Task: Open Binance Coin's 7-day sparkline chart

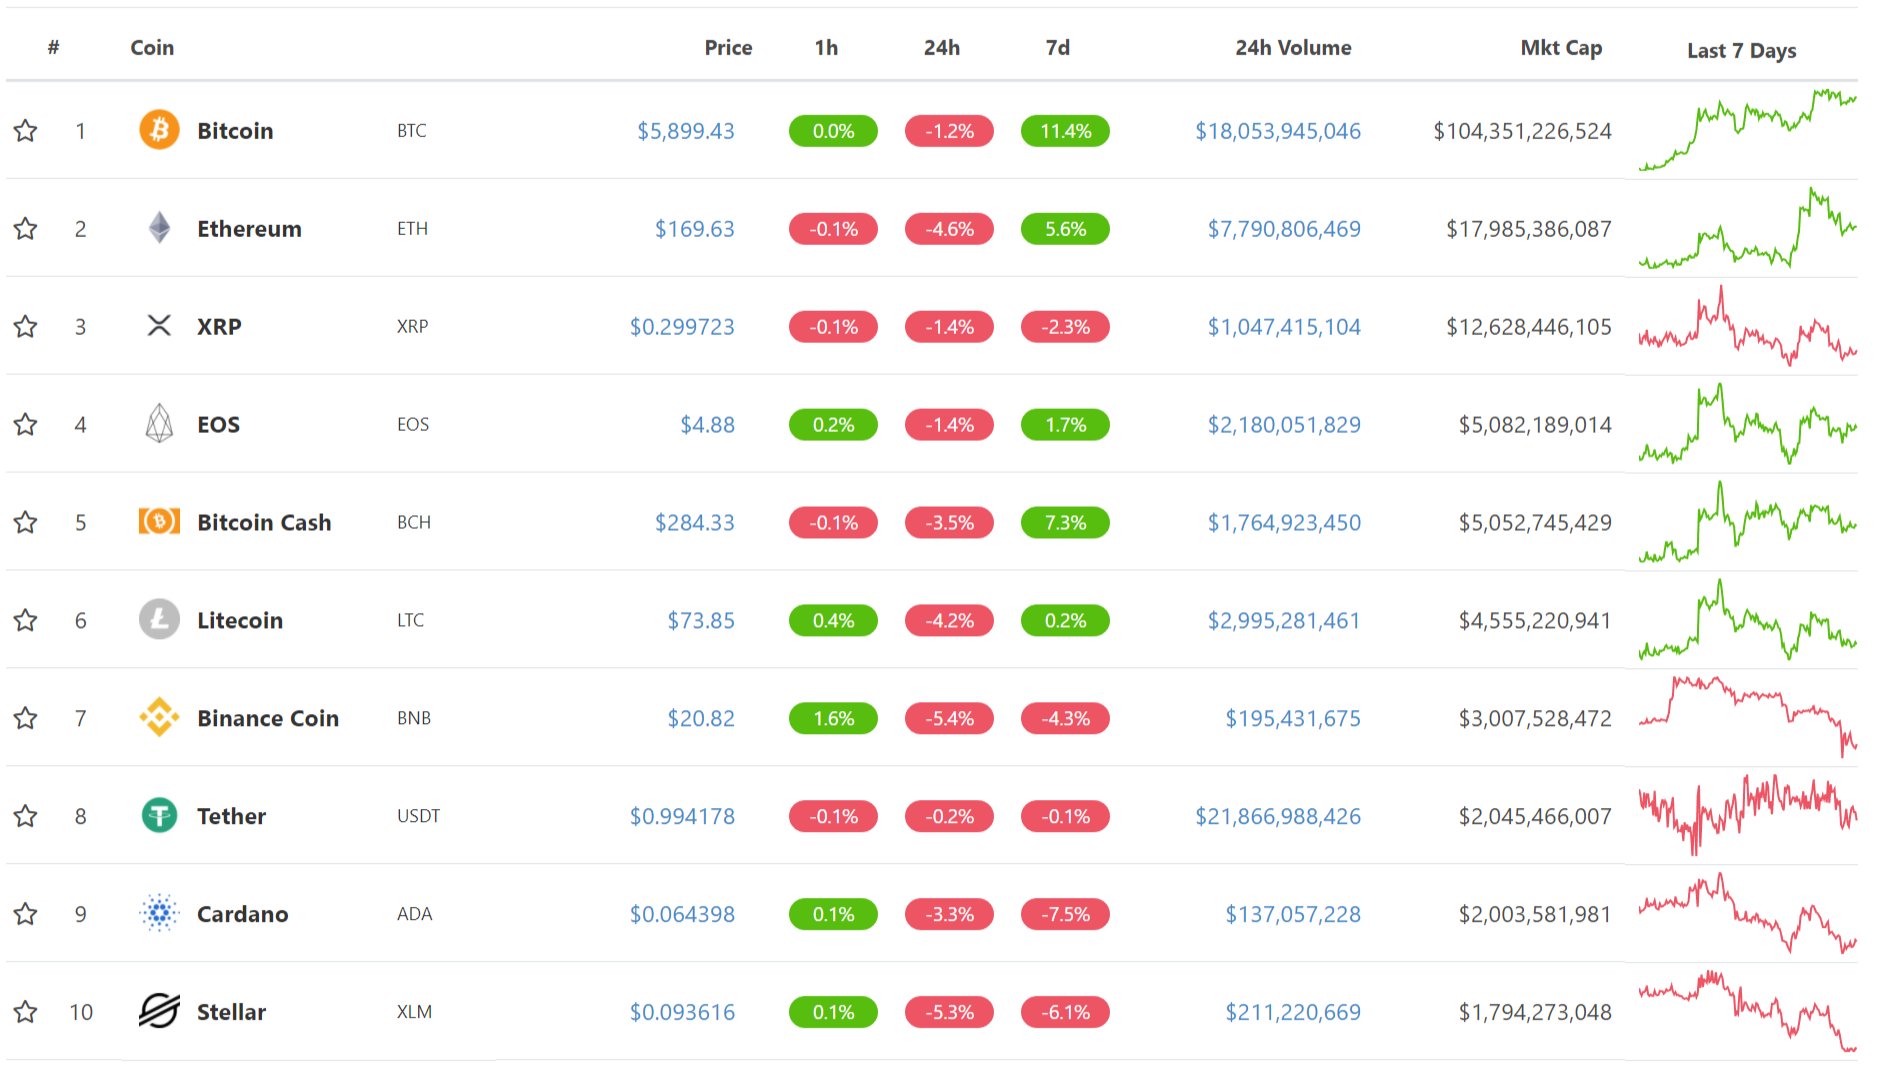Action: point(1747,716)
